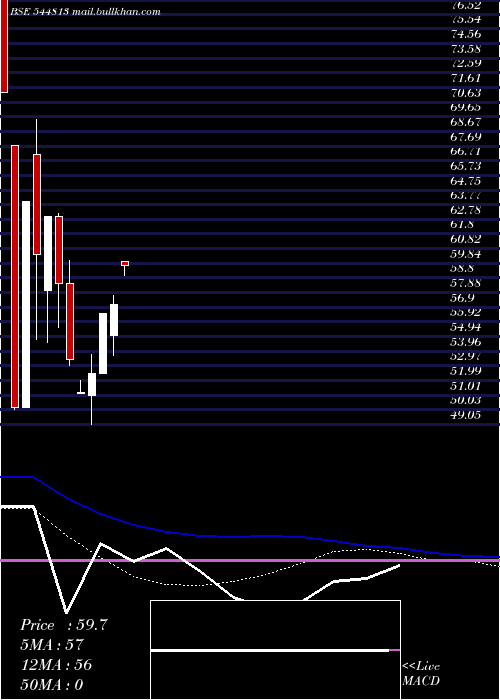The width and height of the screenshot is (500, 700).
Task: Click the 50.03 price axis label
Action: [x=466, y=400]
